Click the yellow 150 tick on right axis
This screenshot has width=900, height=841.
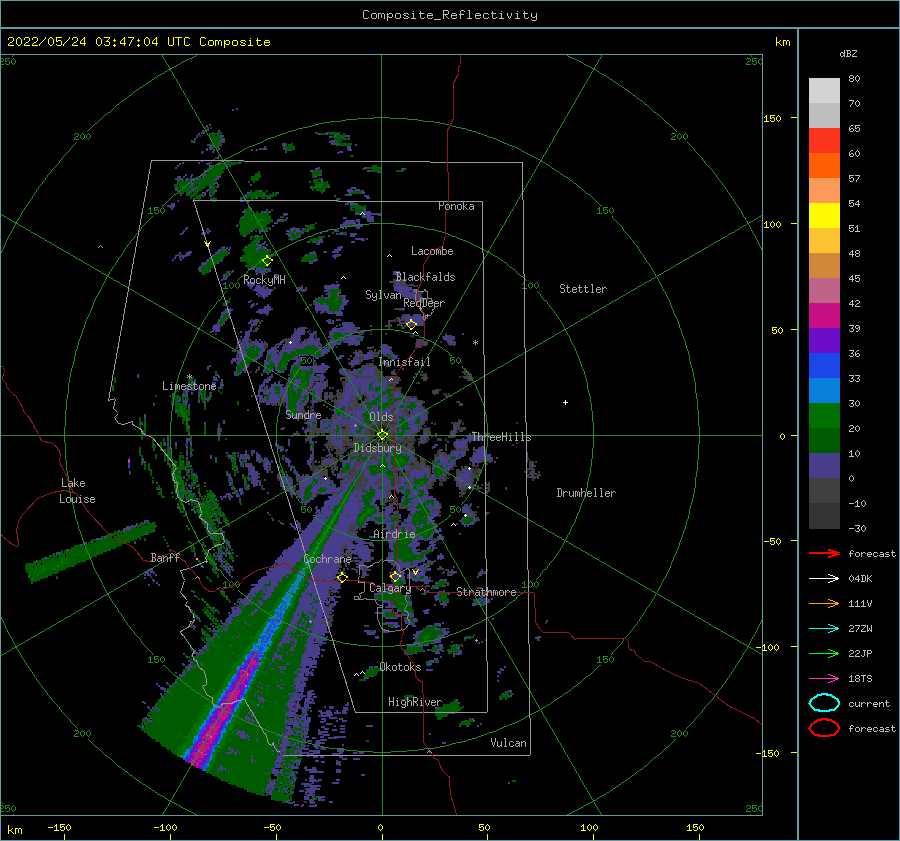772,118
